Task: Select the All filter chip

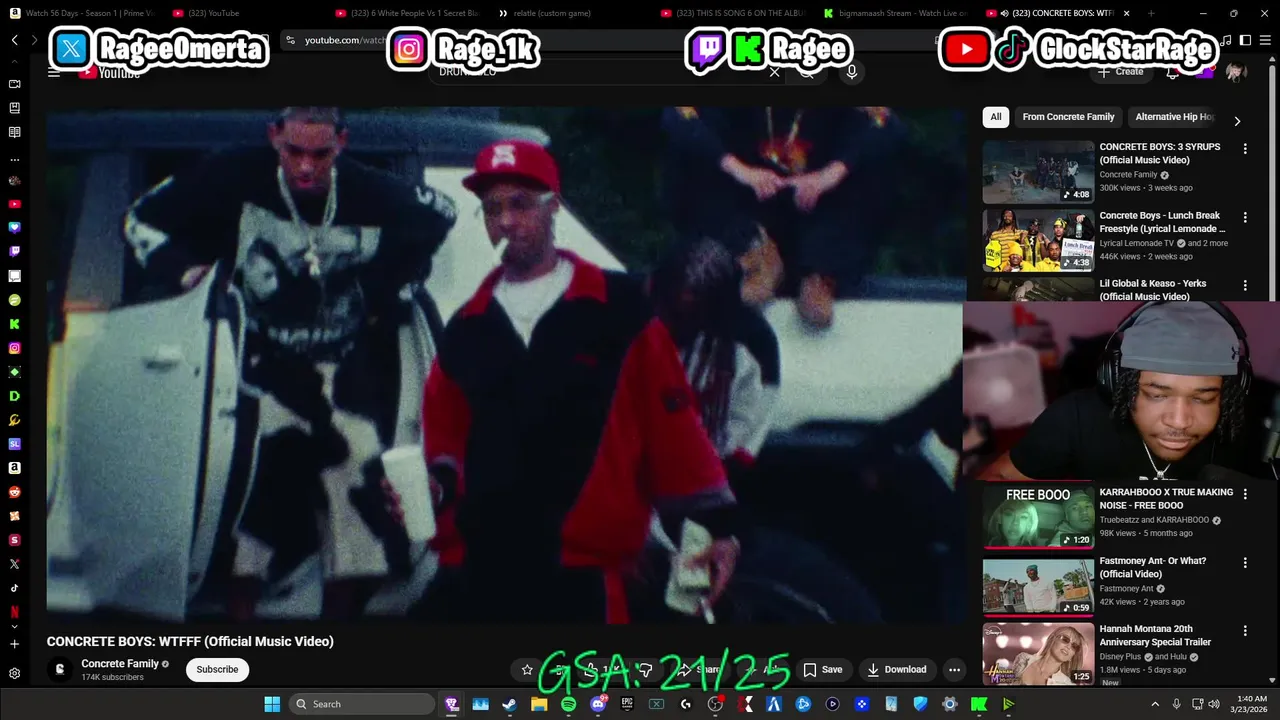Action: point(996,117)
